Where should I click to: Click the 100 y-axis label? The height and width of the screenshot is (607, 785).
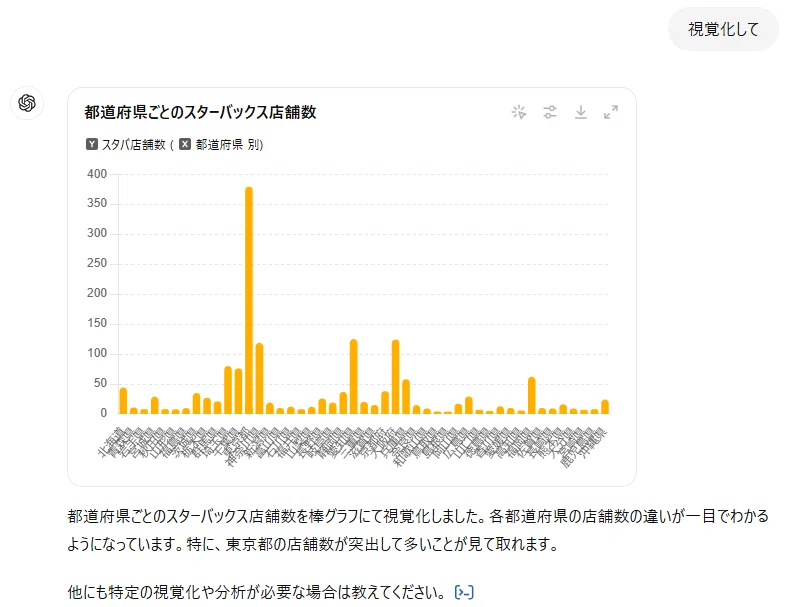coord(97,354)
